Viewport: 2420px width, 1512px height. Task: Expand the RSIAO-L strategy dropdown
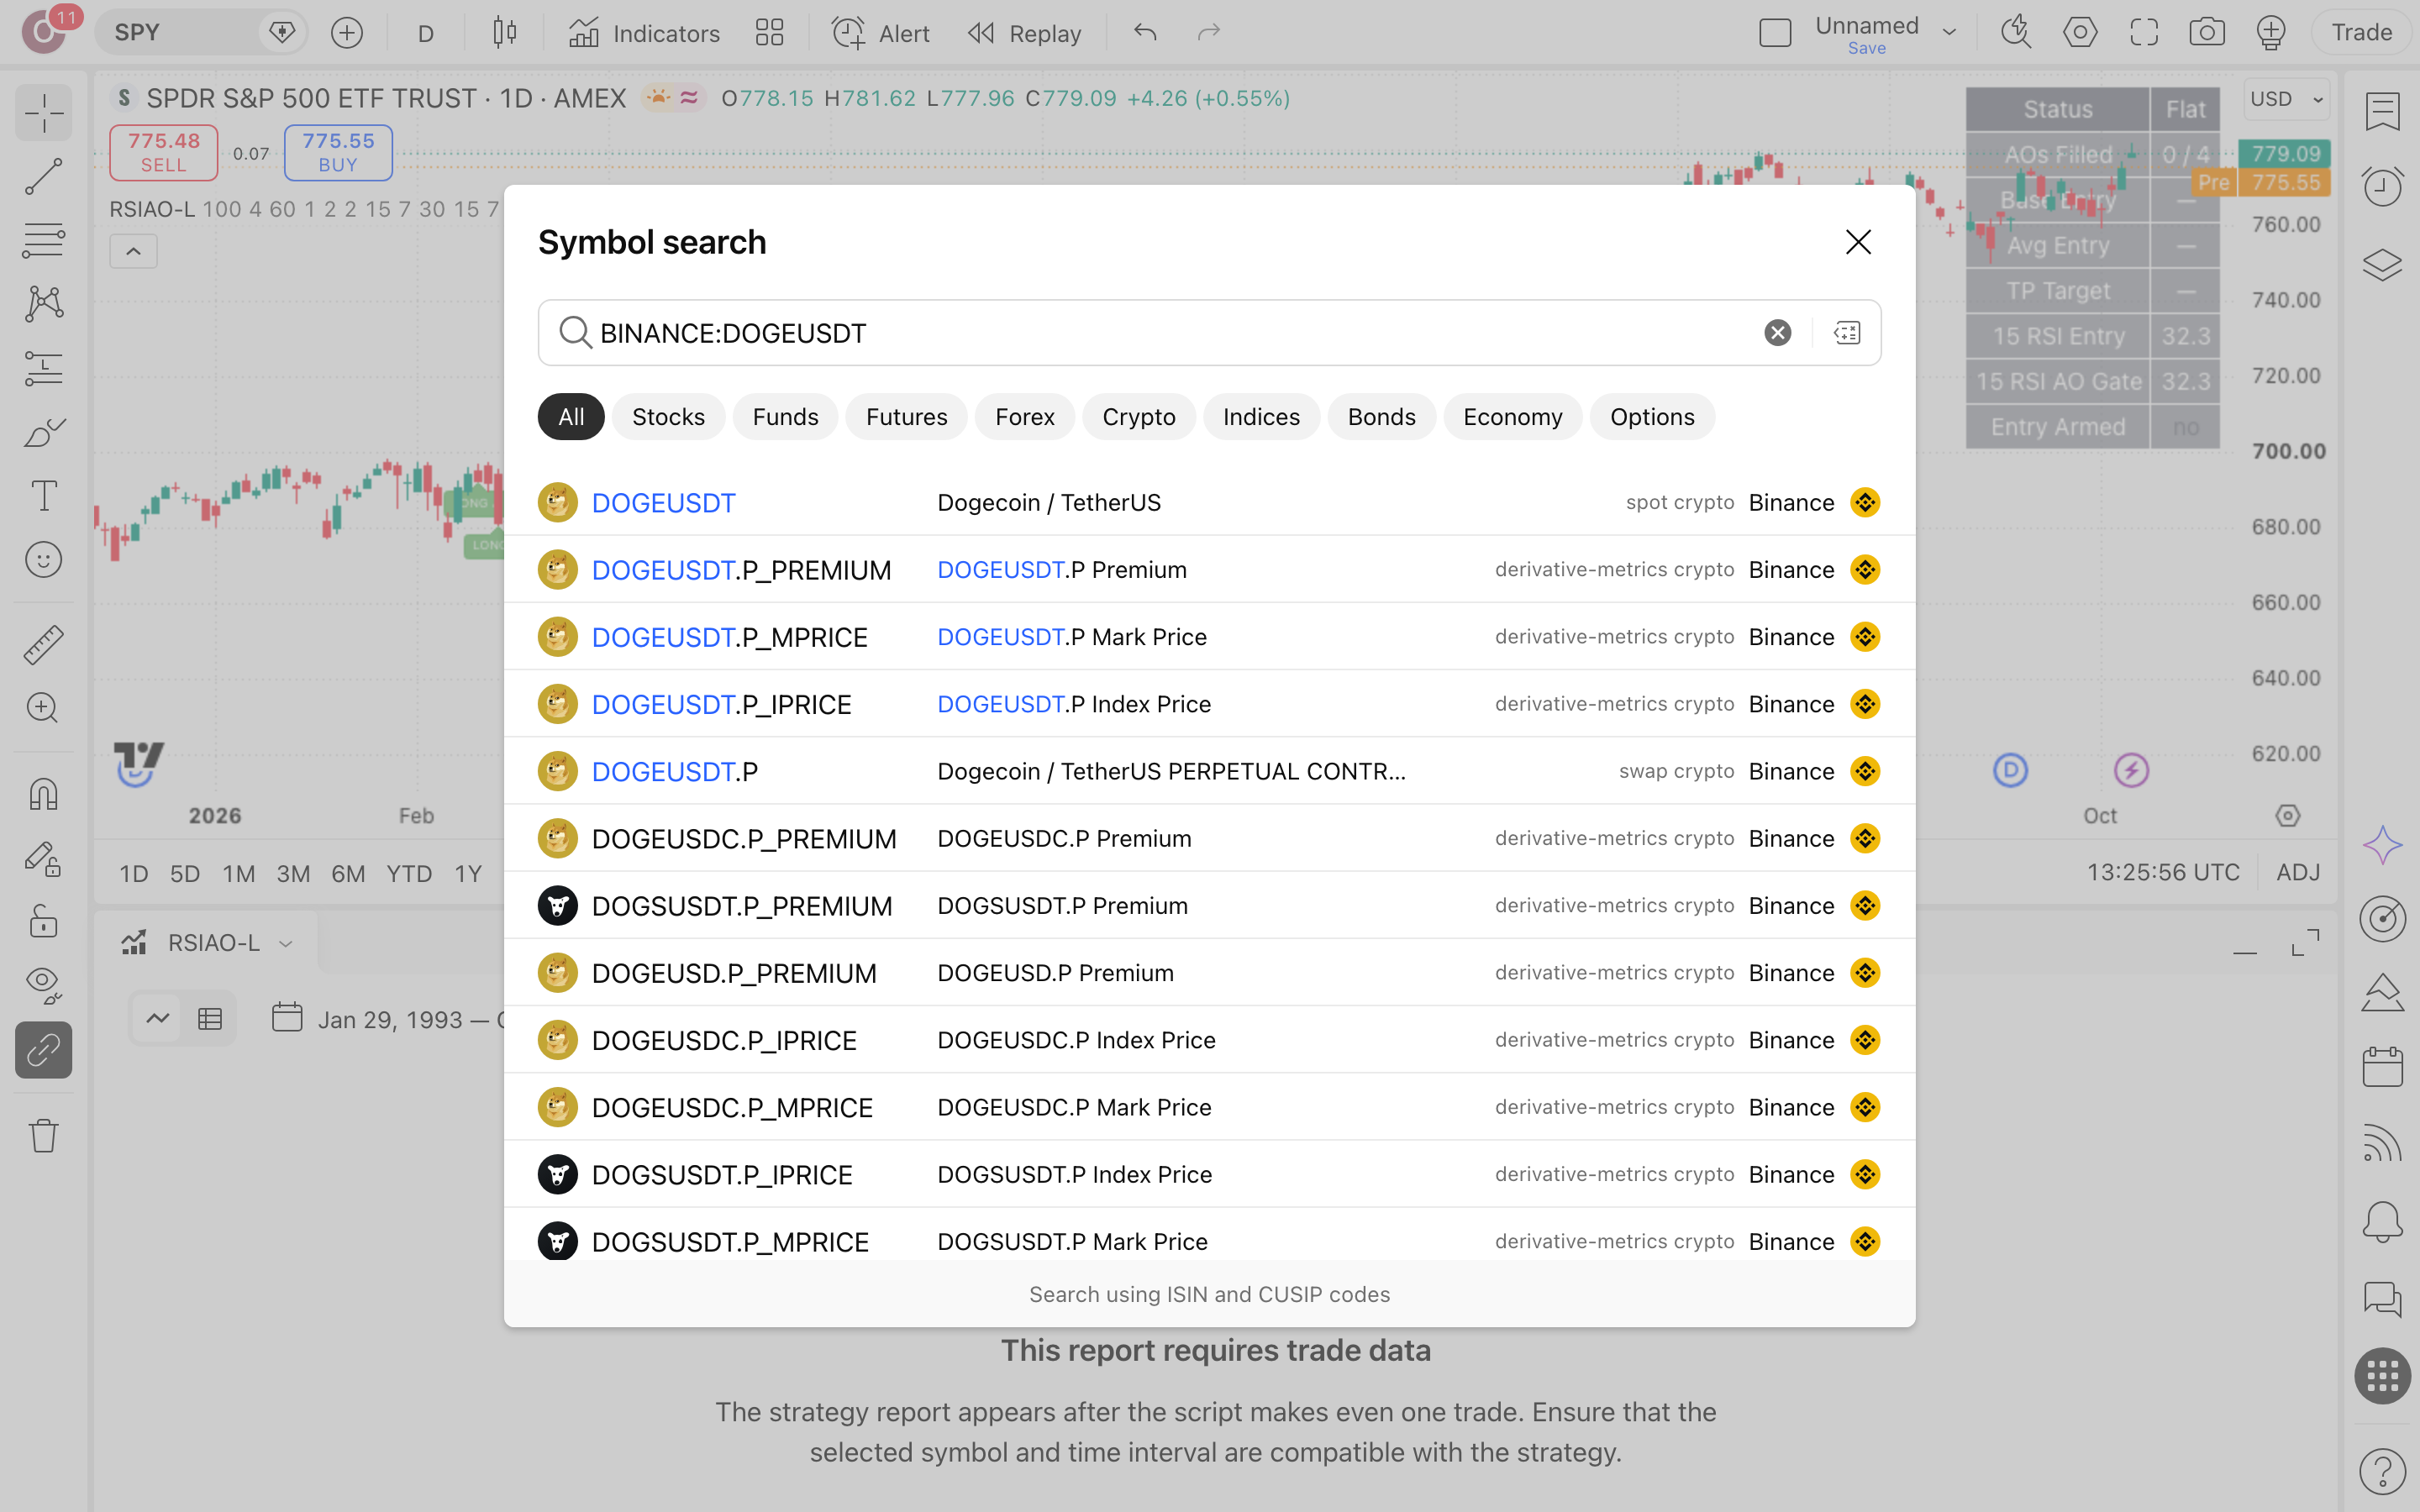pos(286,943)
